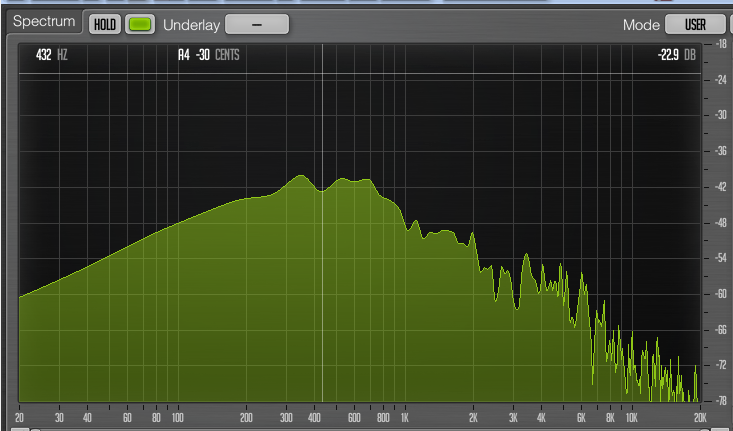733x431 pixels.
Task: Click the 10K frequency axis label
Action: tap(632, 417)
